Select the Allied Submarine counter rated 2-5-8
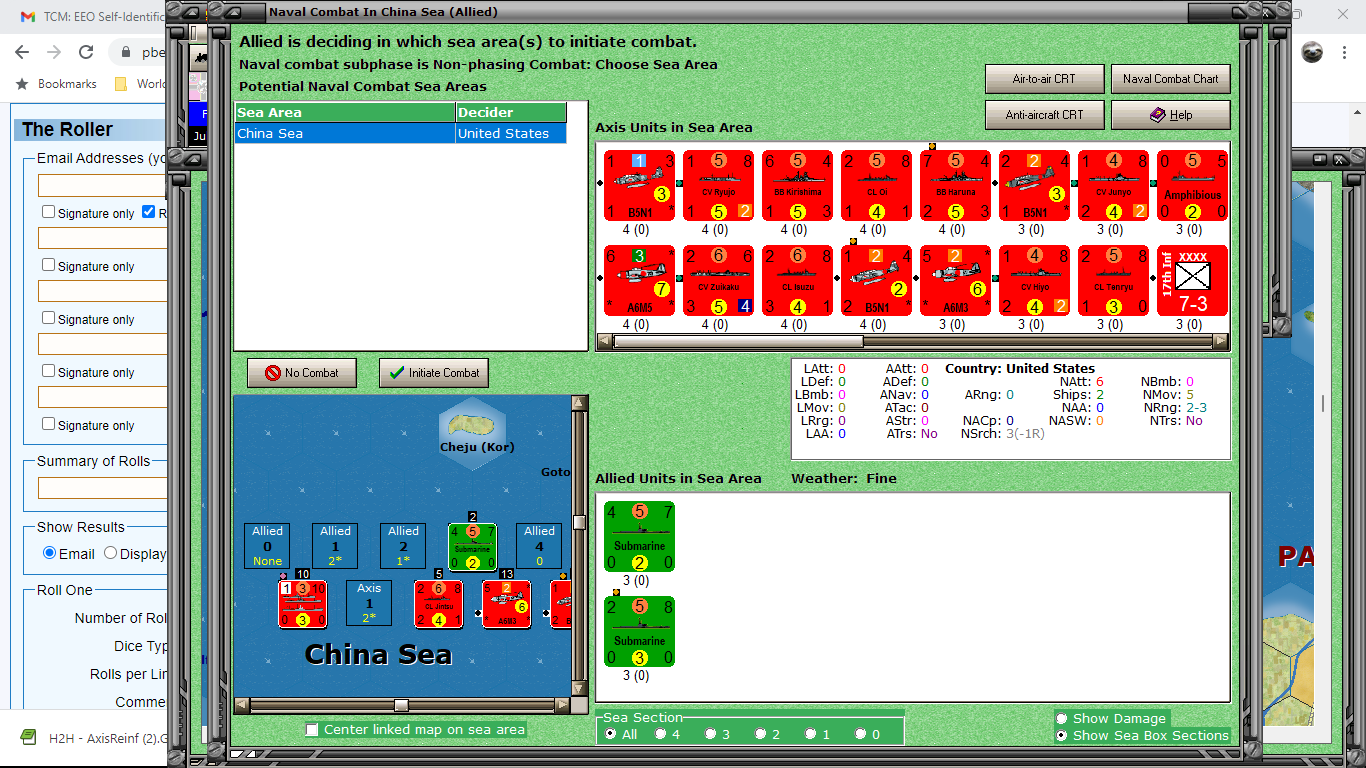This screenshot has height=768, width=1366. [x=639, y=632]
